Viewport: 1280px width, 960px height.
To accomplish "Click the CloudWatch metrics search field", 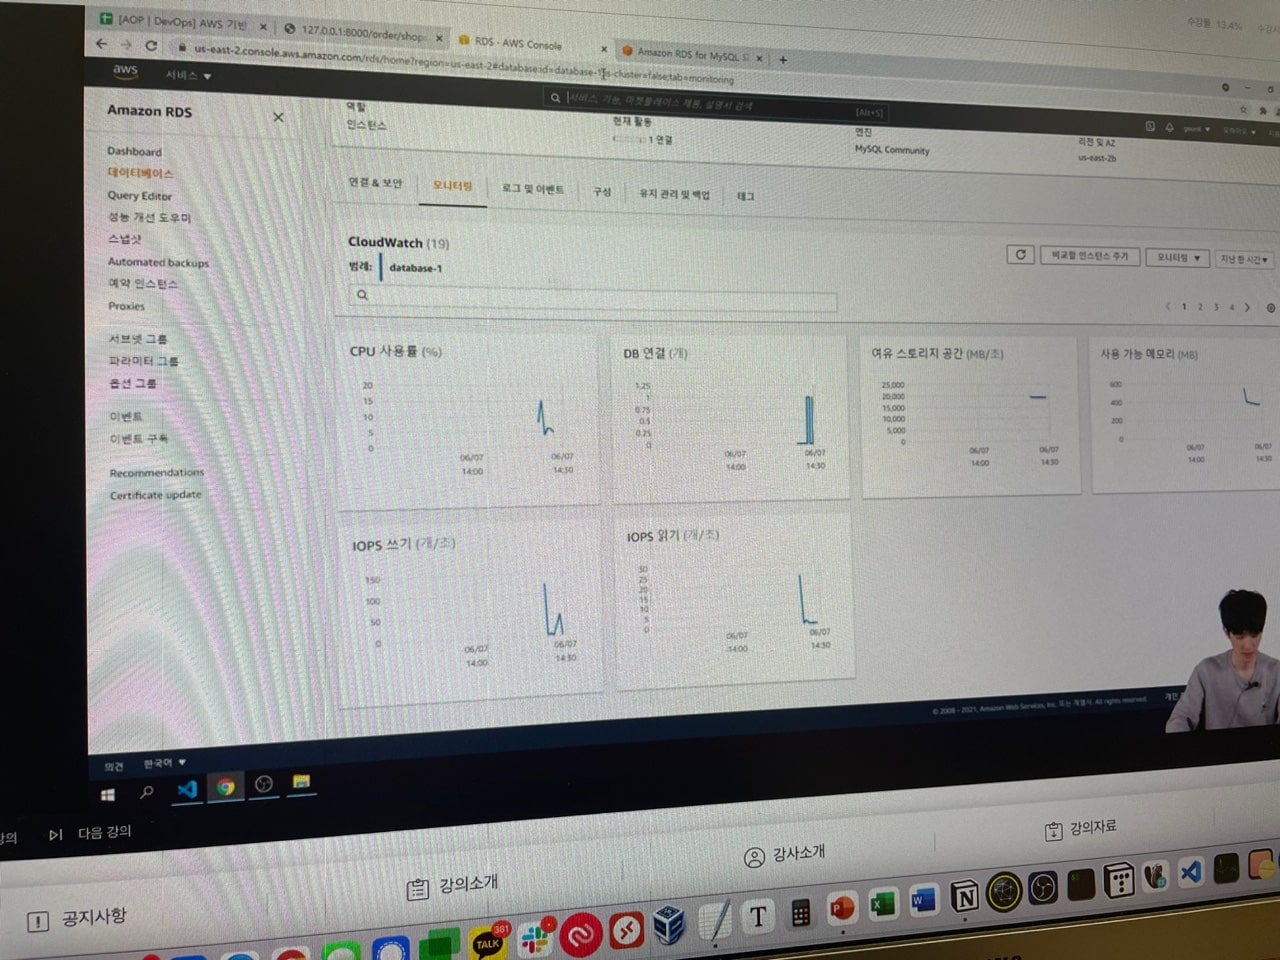I will 593,297.
